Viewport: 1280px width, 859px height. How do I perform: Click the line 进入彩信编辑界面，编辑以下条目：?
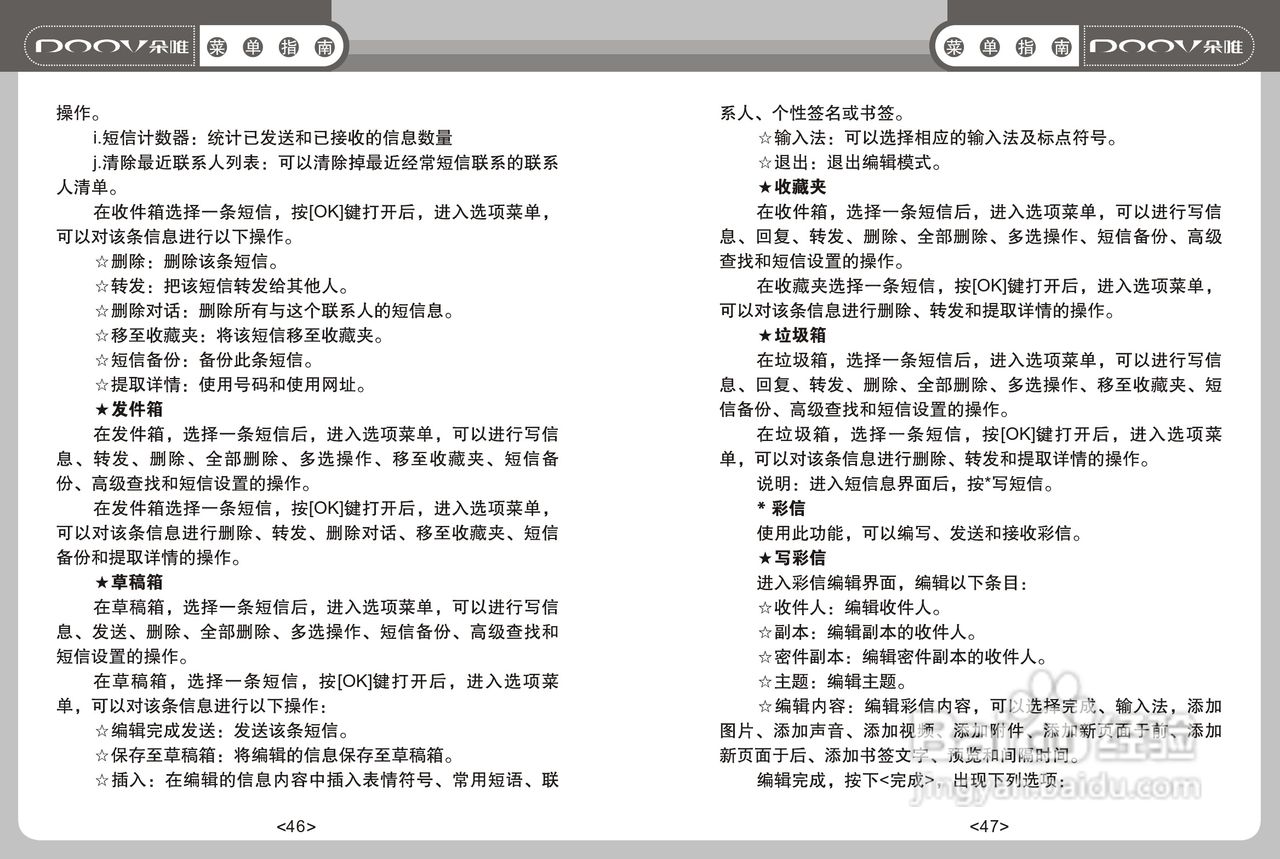893,583
